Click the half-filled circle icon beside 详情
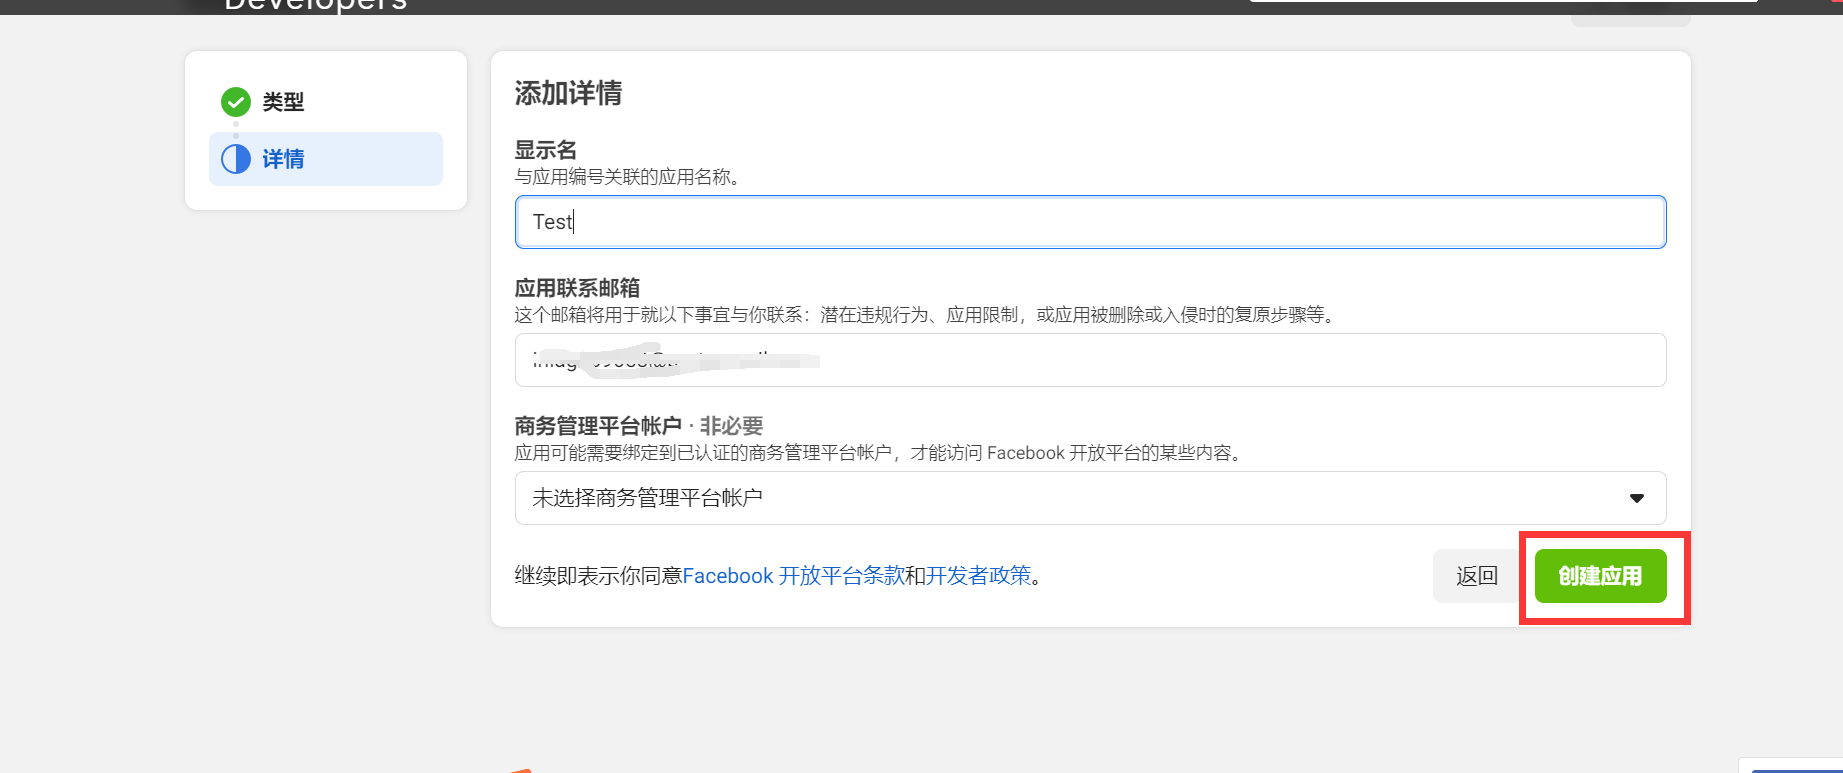 pyautogui.click(x=236, y=159)
